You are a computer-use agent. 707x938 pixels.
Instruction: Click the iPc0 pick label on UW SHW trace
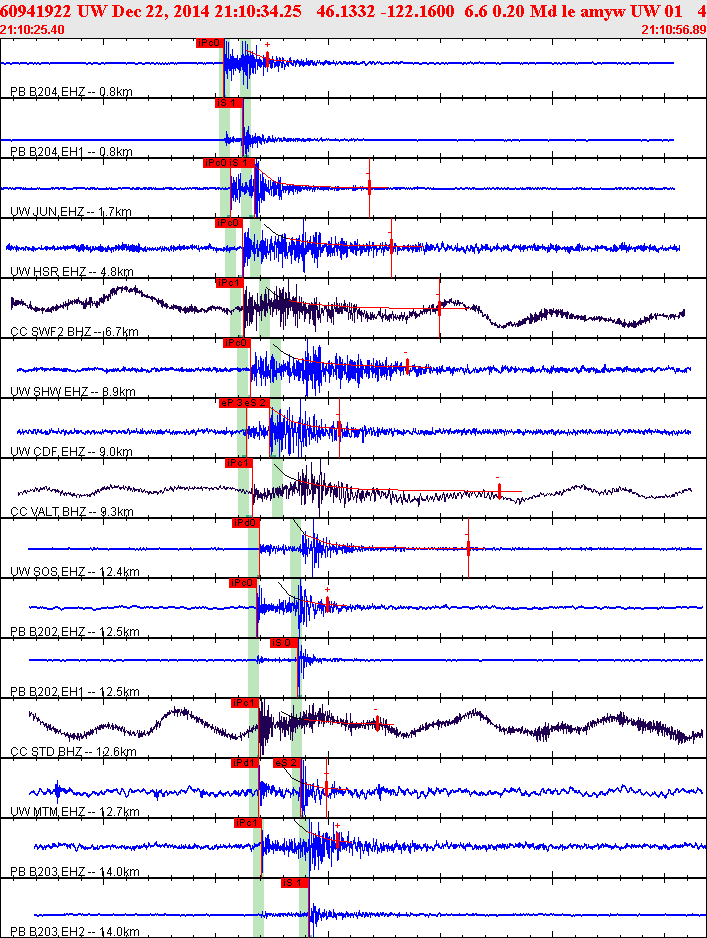point(237,343)
